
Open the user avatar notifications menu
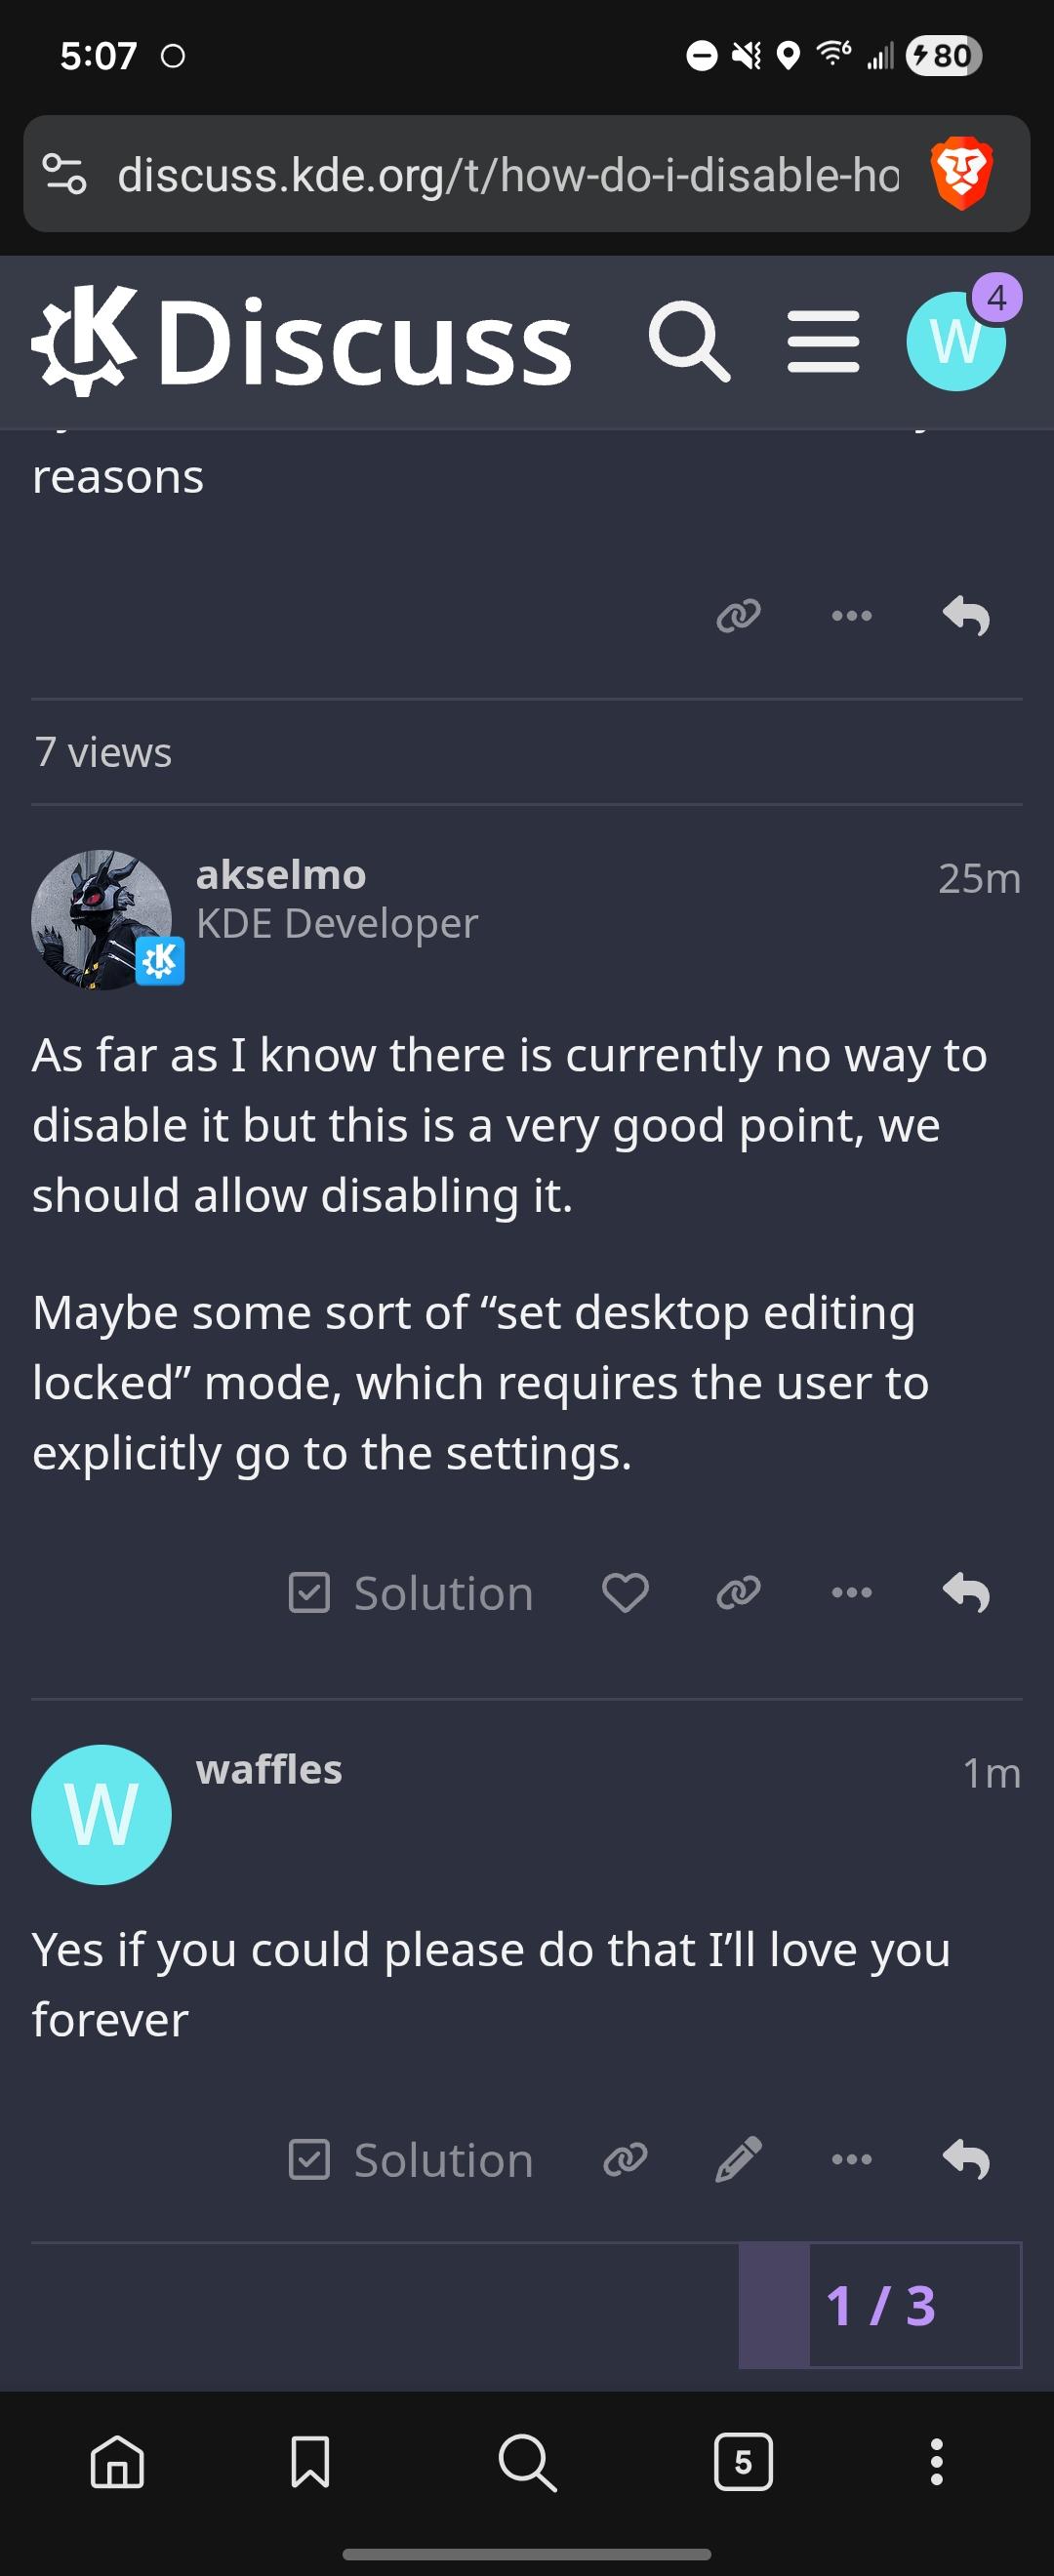click(955, 342)
